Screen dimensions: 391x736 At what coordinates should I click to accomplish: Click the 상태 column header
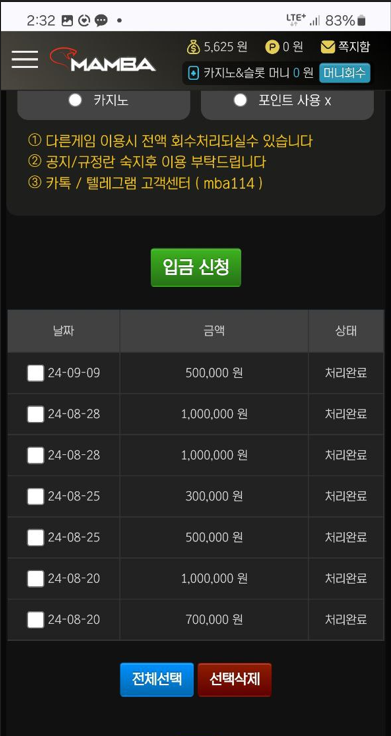point(346,331)
